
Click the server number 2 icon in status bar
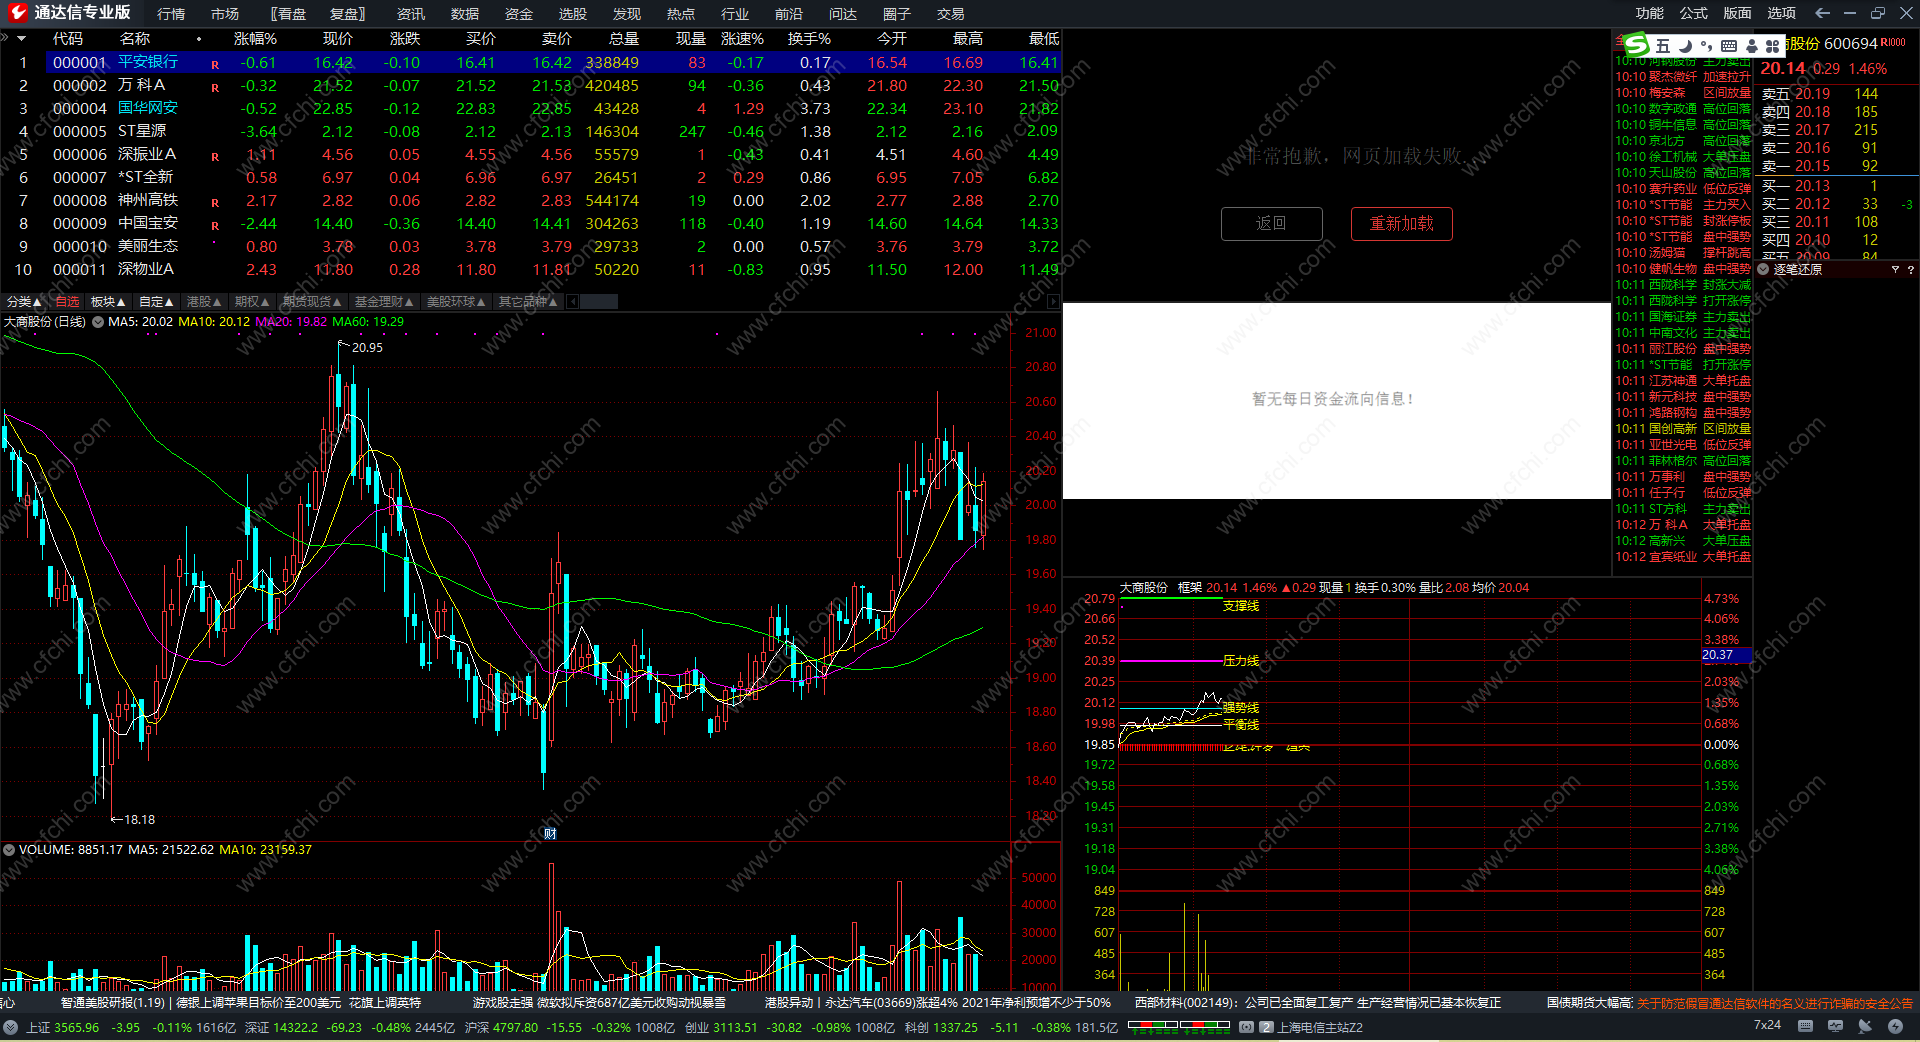point(1266,1027)
